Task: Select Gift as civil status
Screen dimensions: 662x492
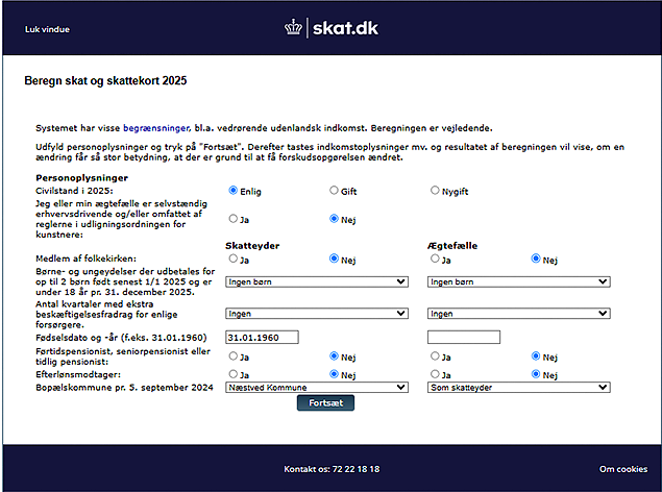Action: 334,190
